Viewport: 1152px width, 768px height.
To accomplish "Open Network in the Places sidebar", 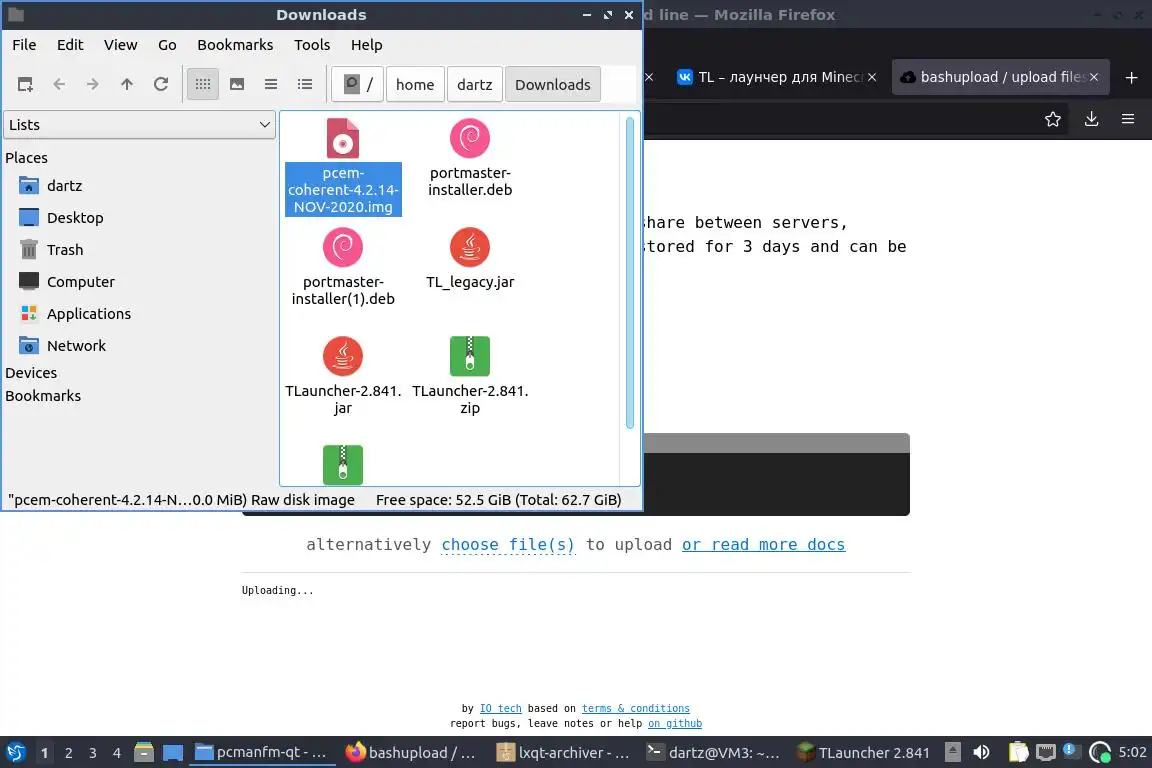I will pos(76,346).
